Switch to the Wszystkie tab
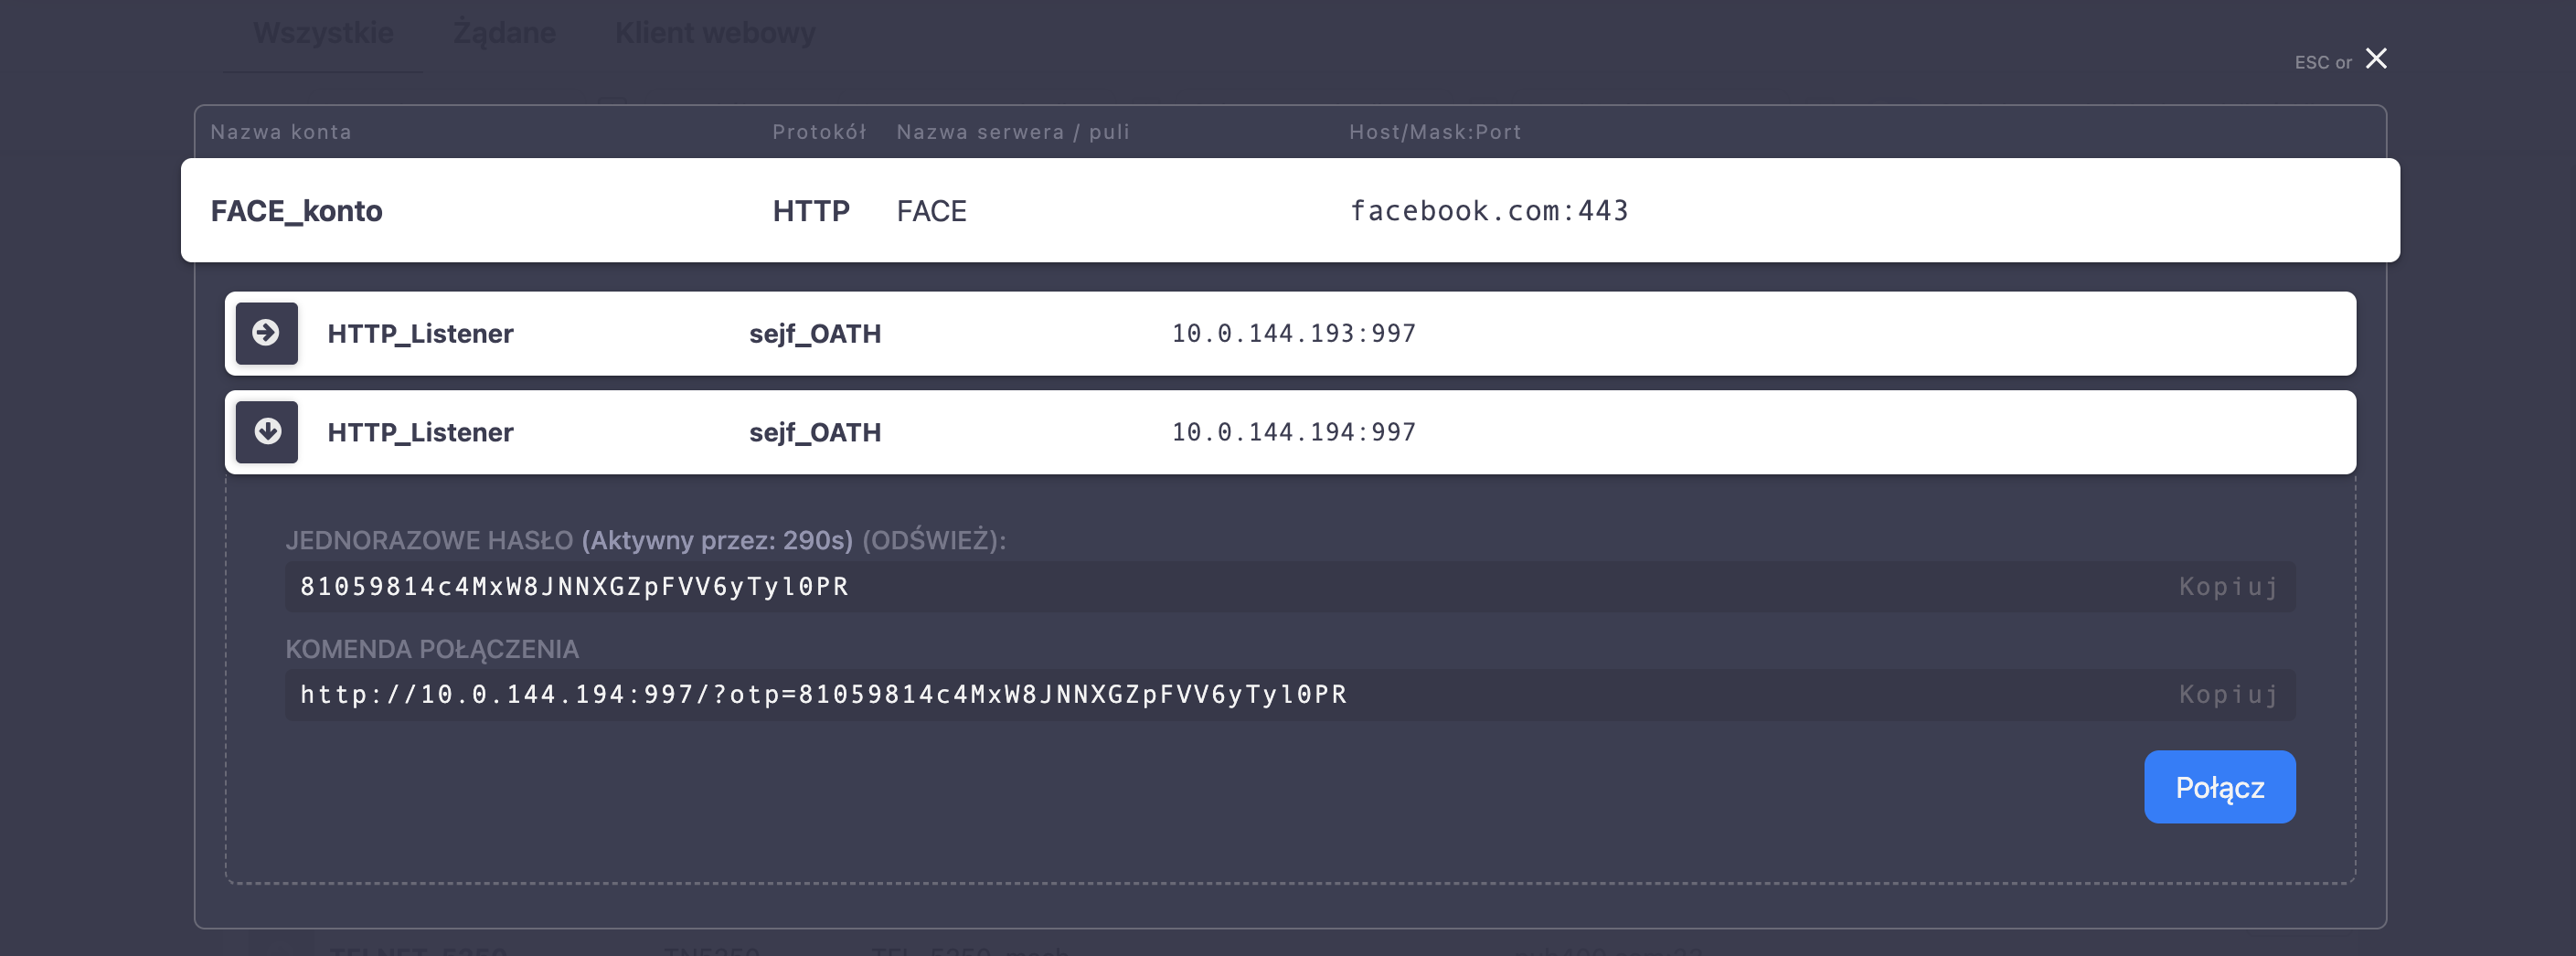Image resolution: width=2576 pixels, height=956 pixels. point(323,33)
